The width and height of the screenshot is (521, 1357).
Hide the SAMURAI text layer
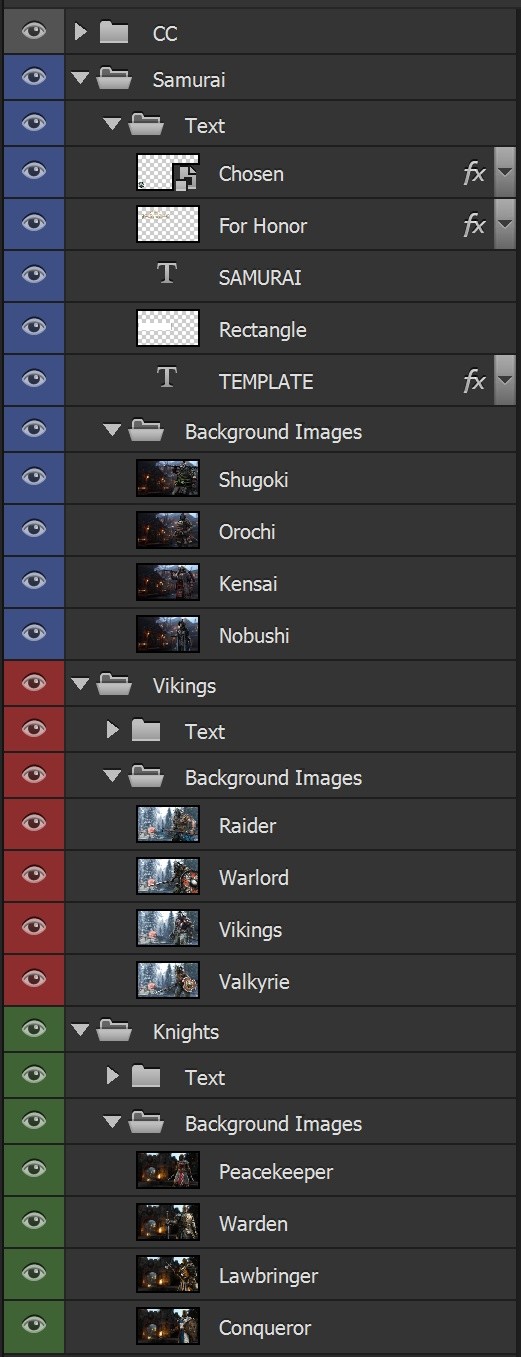[34, 276]
